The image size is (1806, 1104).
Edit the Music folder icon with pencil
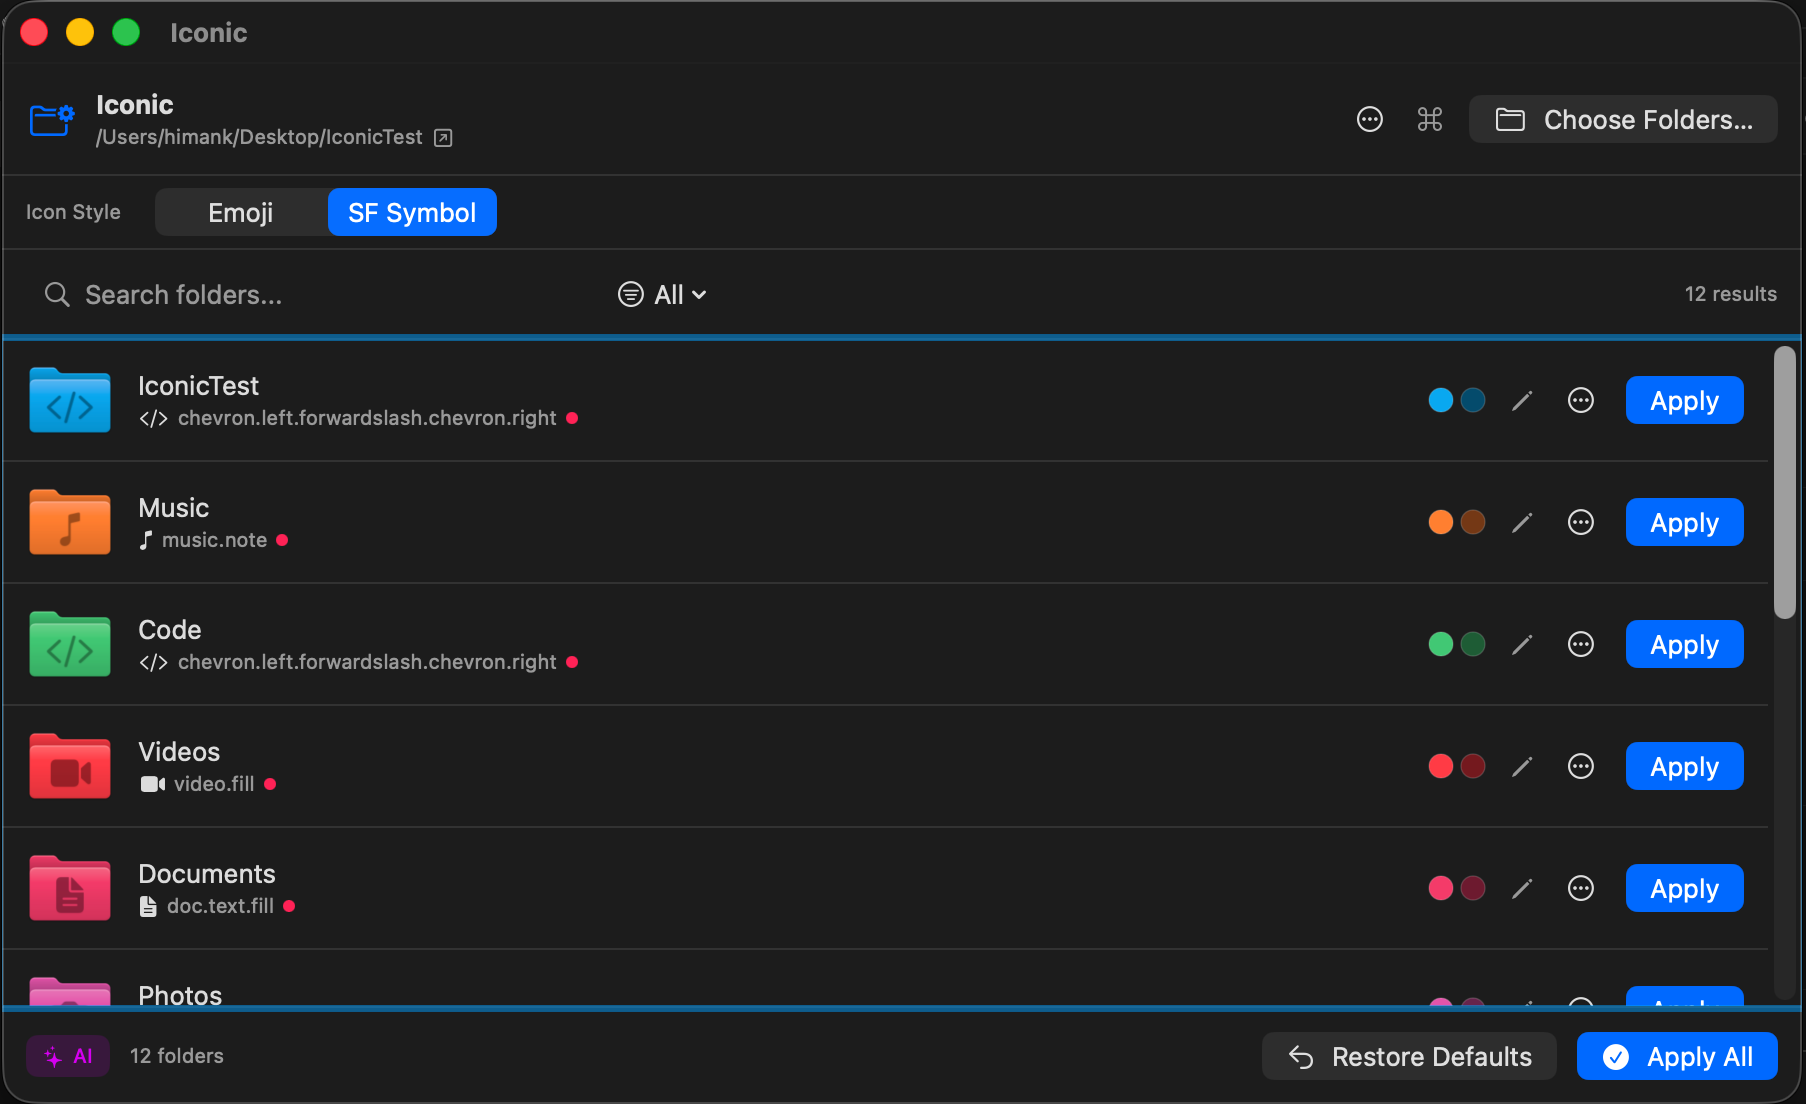click(1522, 523)
